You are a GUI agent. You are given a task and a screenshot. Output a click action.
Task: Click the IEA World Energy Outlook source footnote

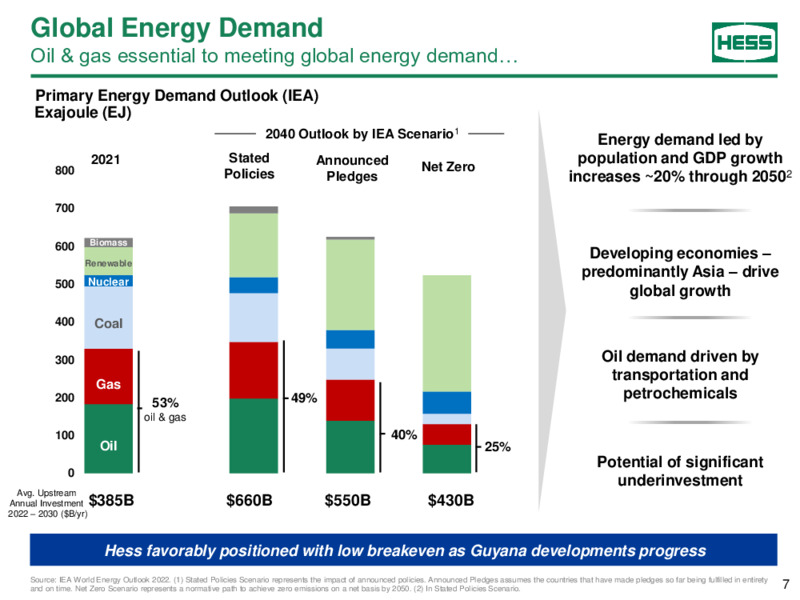399,584
